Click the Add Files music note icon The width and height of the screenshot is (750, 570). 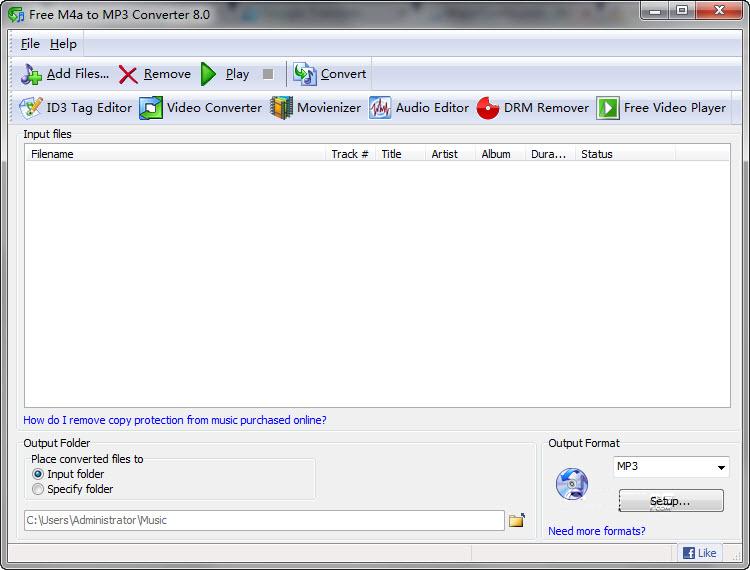tap(32, 74)
